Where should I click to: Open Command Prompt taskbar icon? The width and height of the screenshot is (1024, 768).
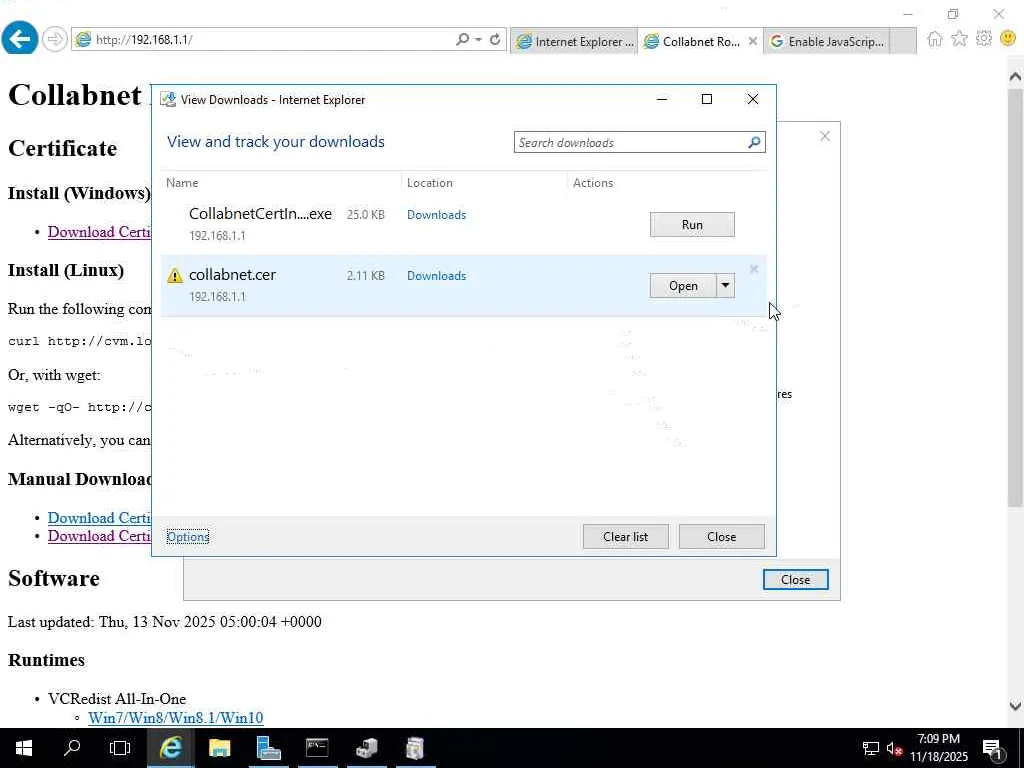(x=317, y=748)
